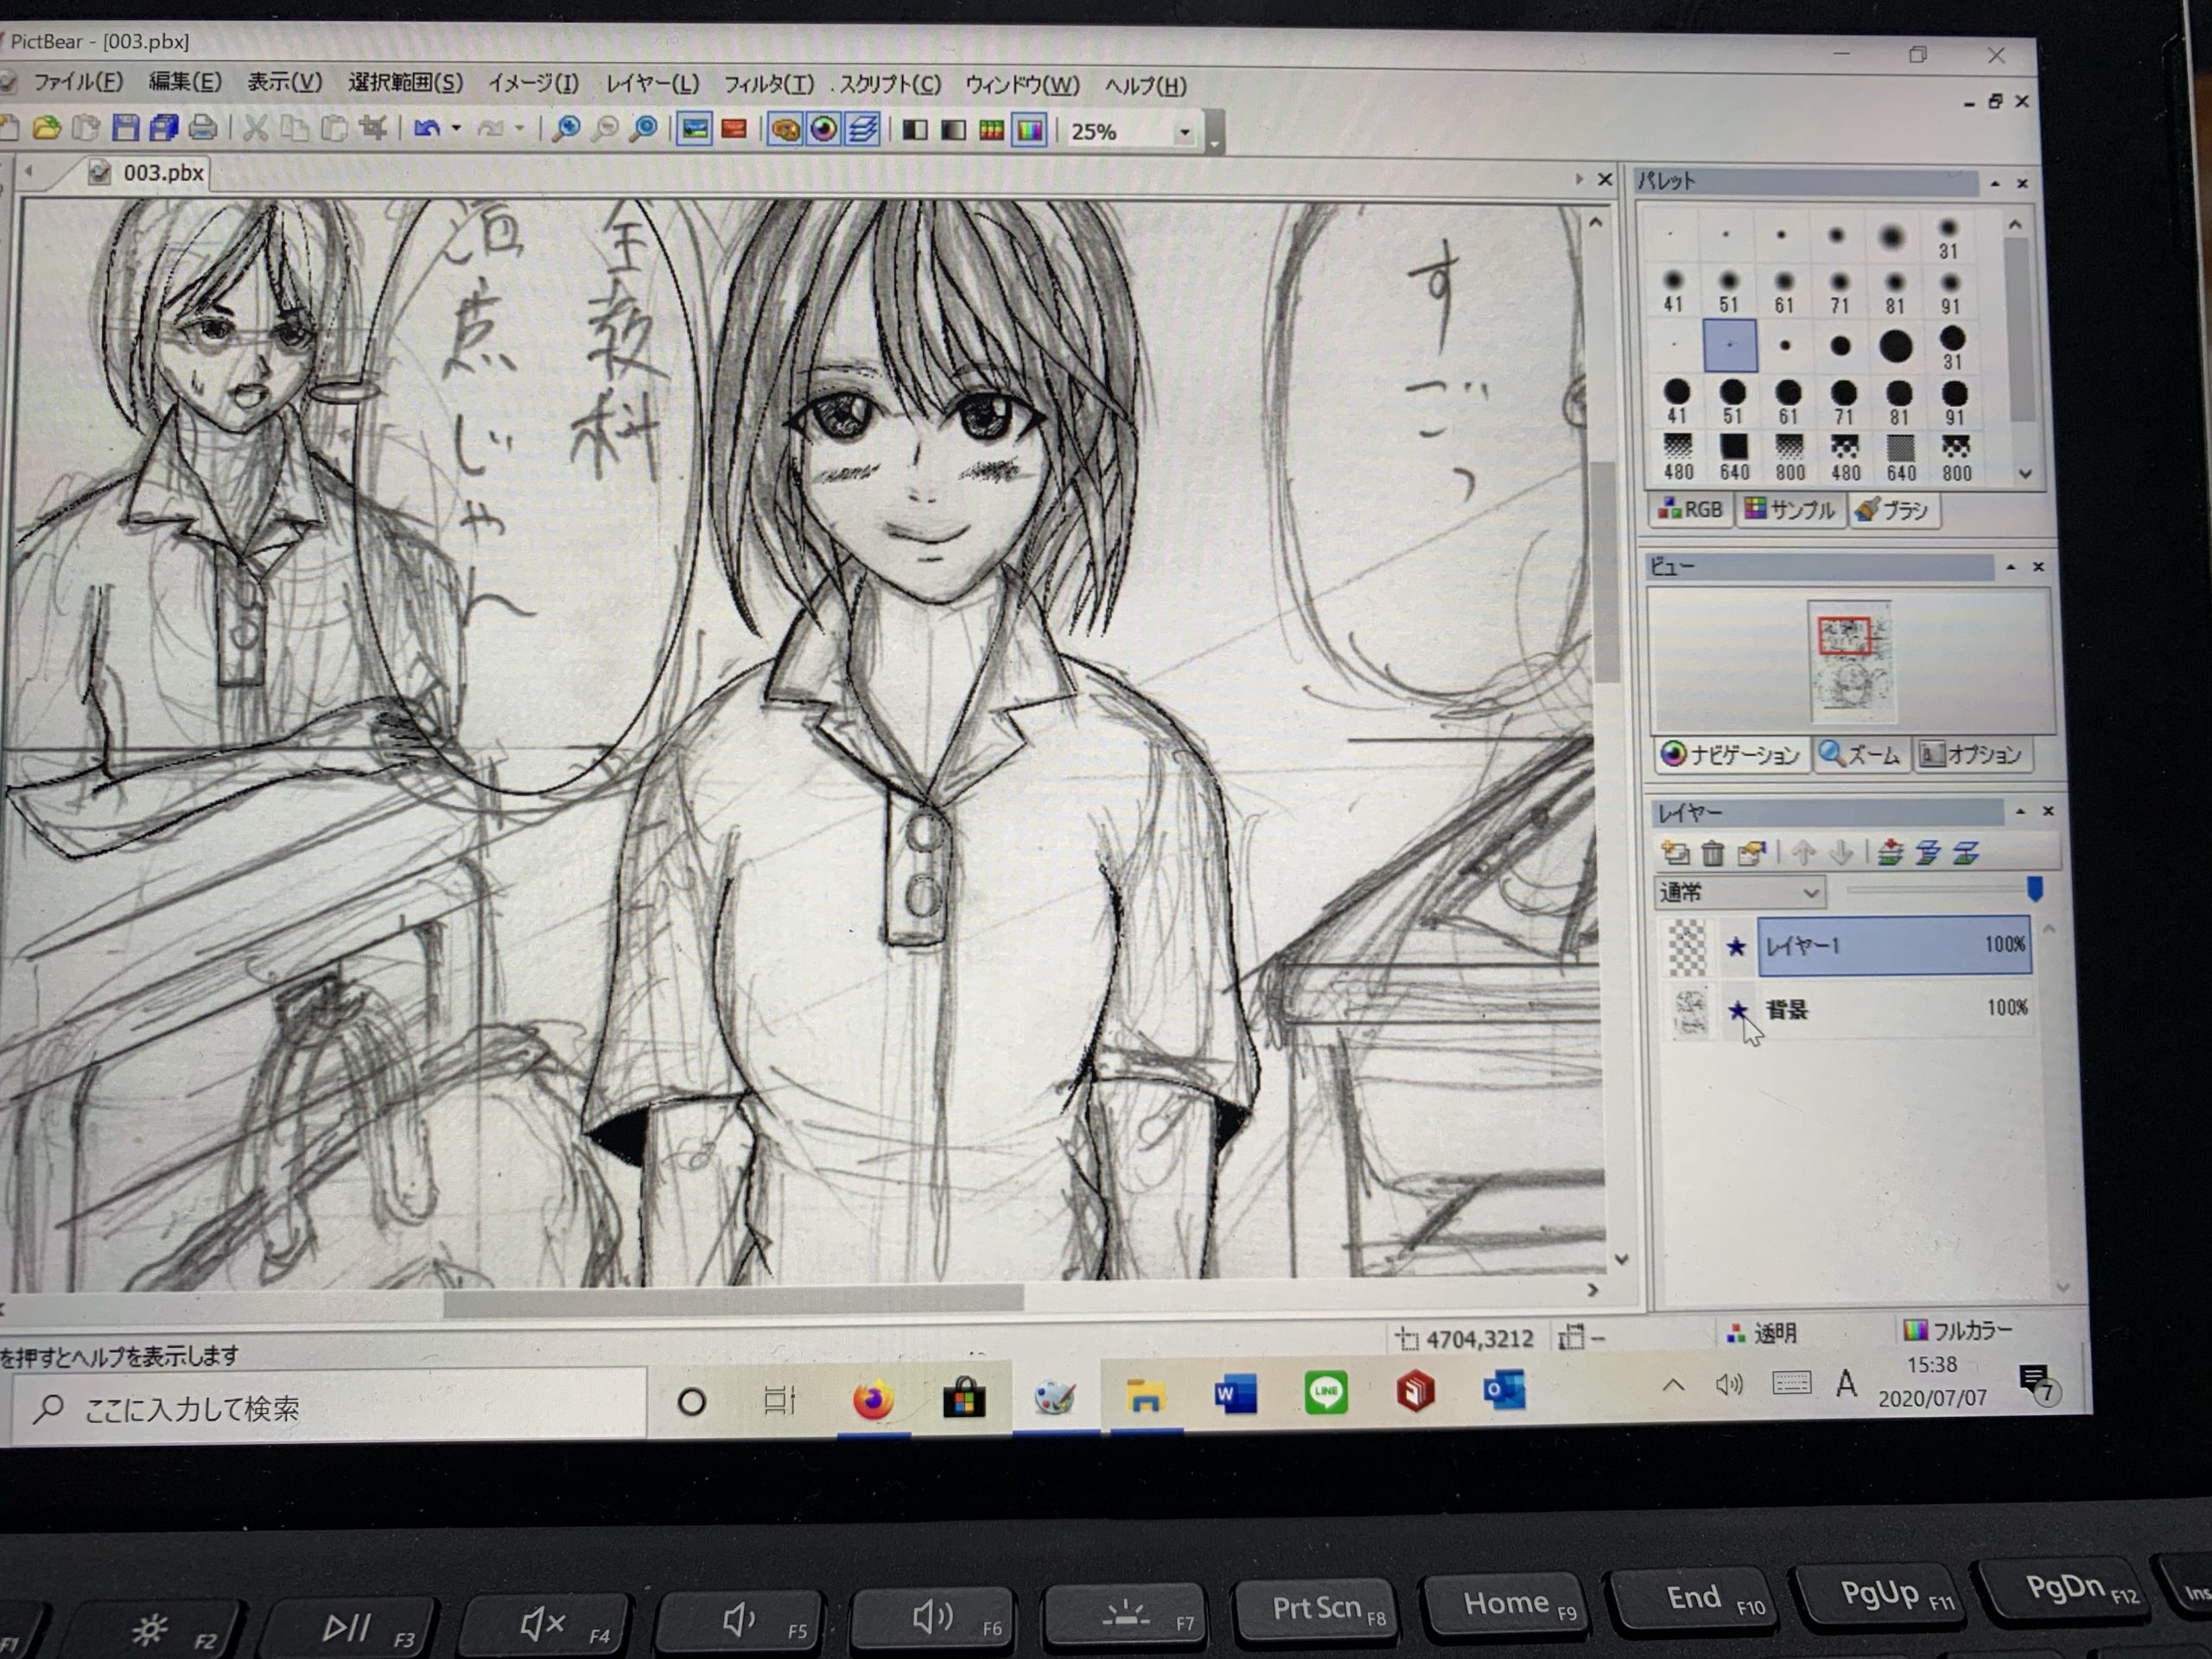2212x1659 pixels.
Task: Delete the layer with the trash icon
Action: coord(1713,853)
